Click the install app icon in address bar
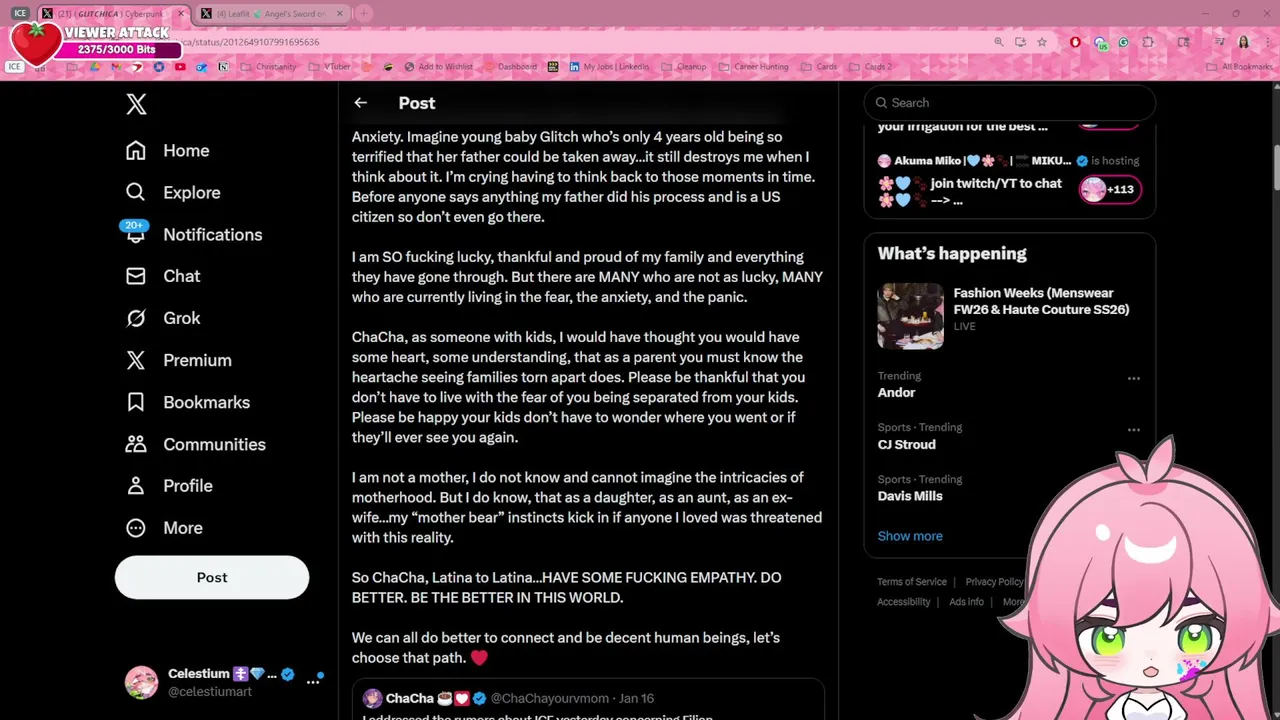1280x720 pixels. click(1020, 42)
